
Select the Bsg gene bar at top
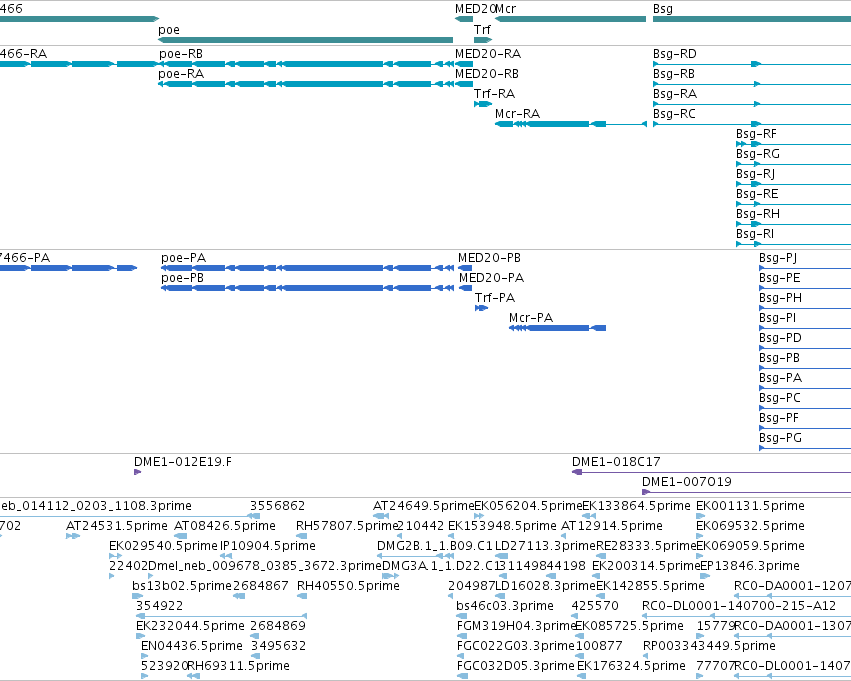coord(752,19)
